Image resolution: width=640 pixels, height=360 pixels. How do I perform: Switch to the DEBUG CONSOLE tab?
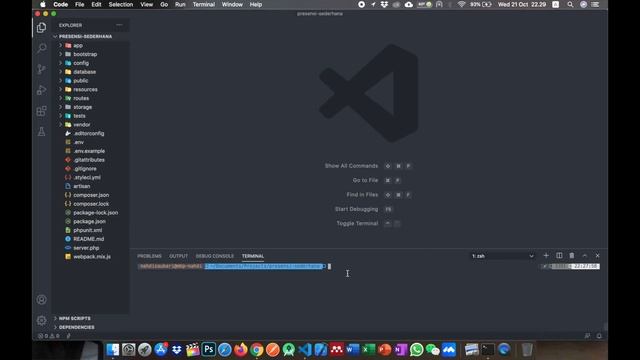tap(215, 256)
